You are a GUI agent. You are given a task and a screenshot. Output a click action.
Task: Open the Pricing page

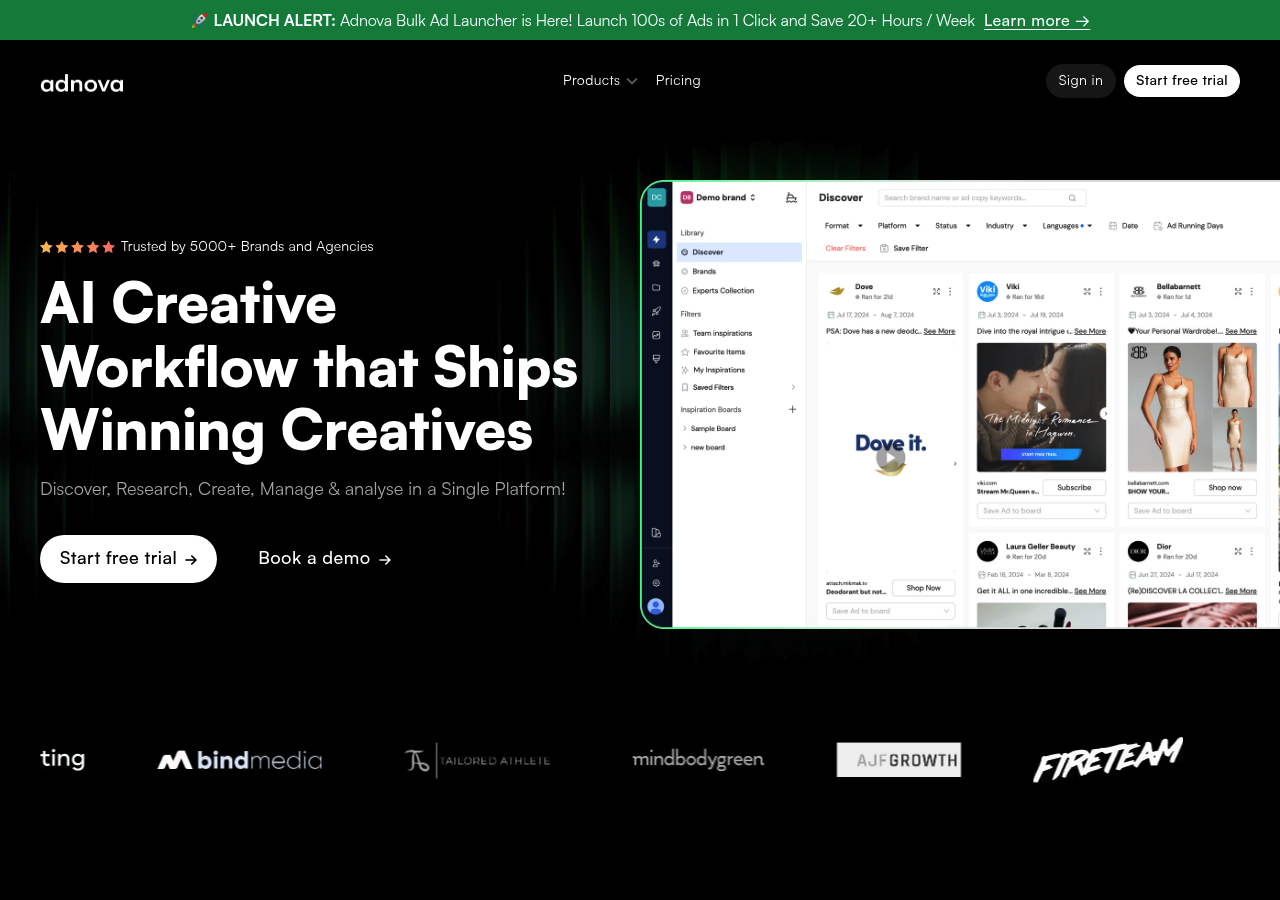pyautogui.click(x=678, y=80)
